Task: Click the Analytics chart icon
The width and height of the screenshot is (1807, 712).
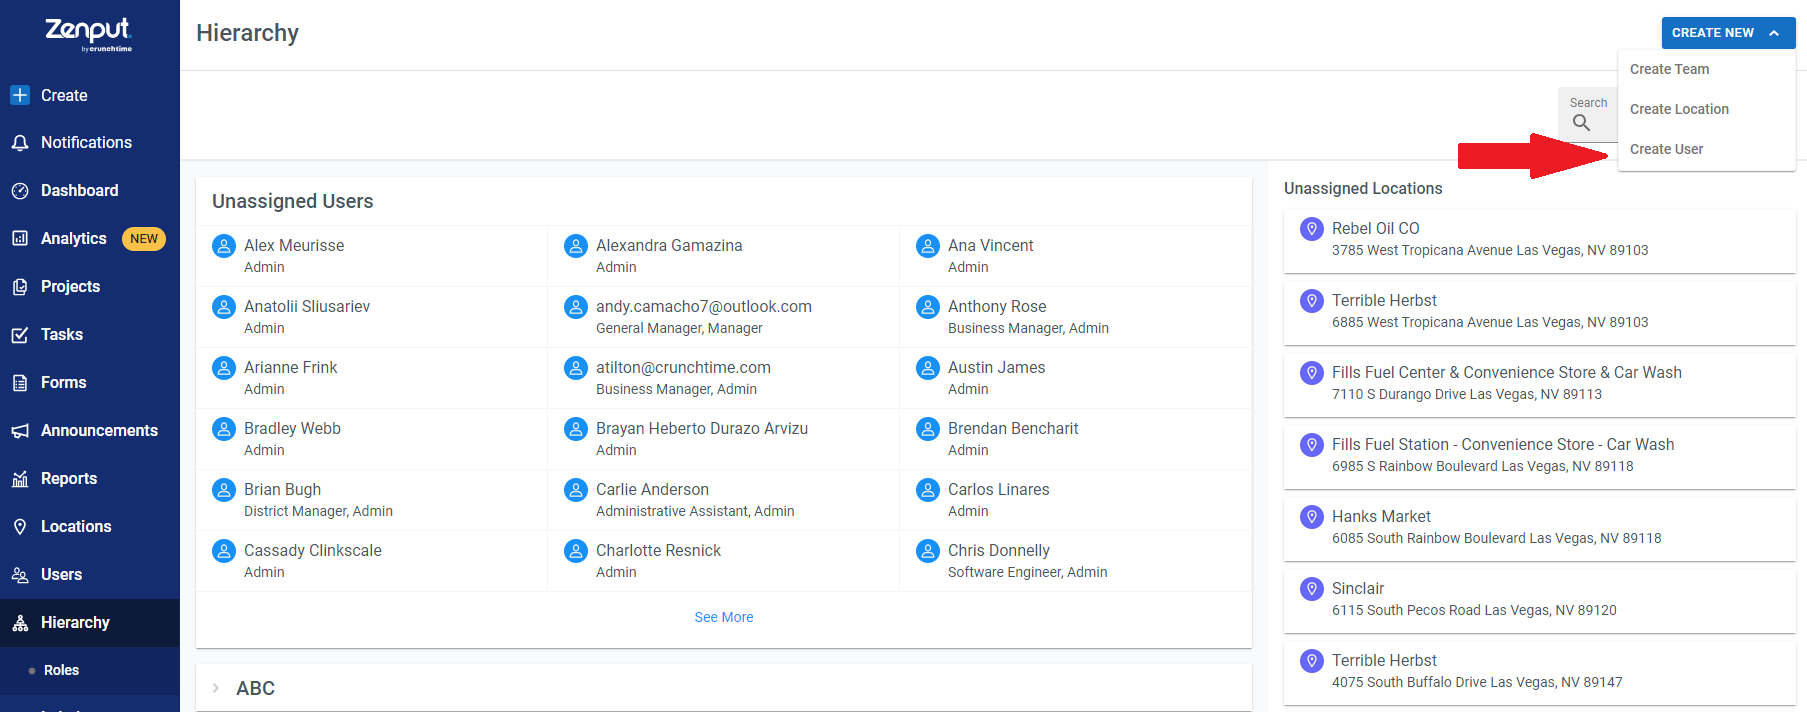Action: pos(20,239)
